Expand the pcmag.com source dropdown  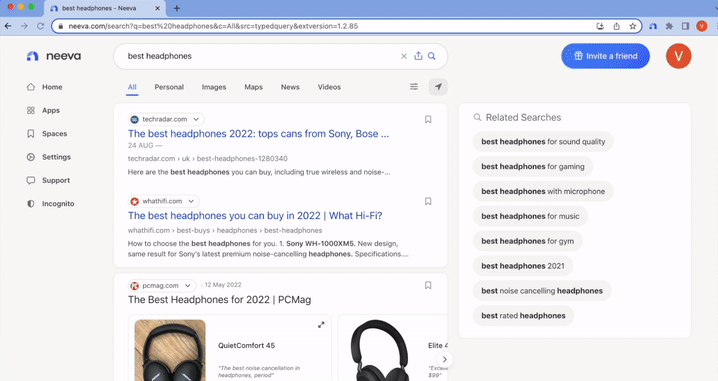(x=187, y=285)
